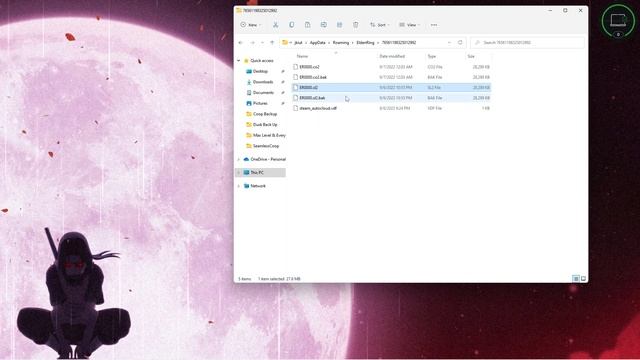The width and height of the screenshot is (640, 360).
Task: Click the Cut scissors icon in the toolbar
Action: [276, 25]
